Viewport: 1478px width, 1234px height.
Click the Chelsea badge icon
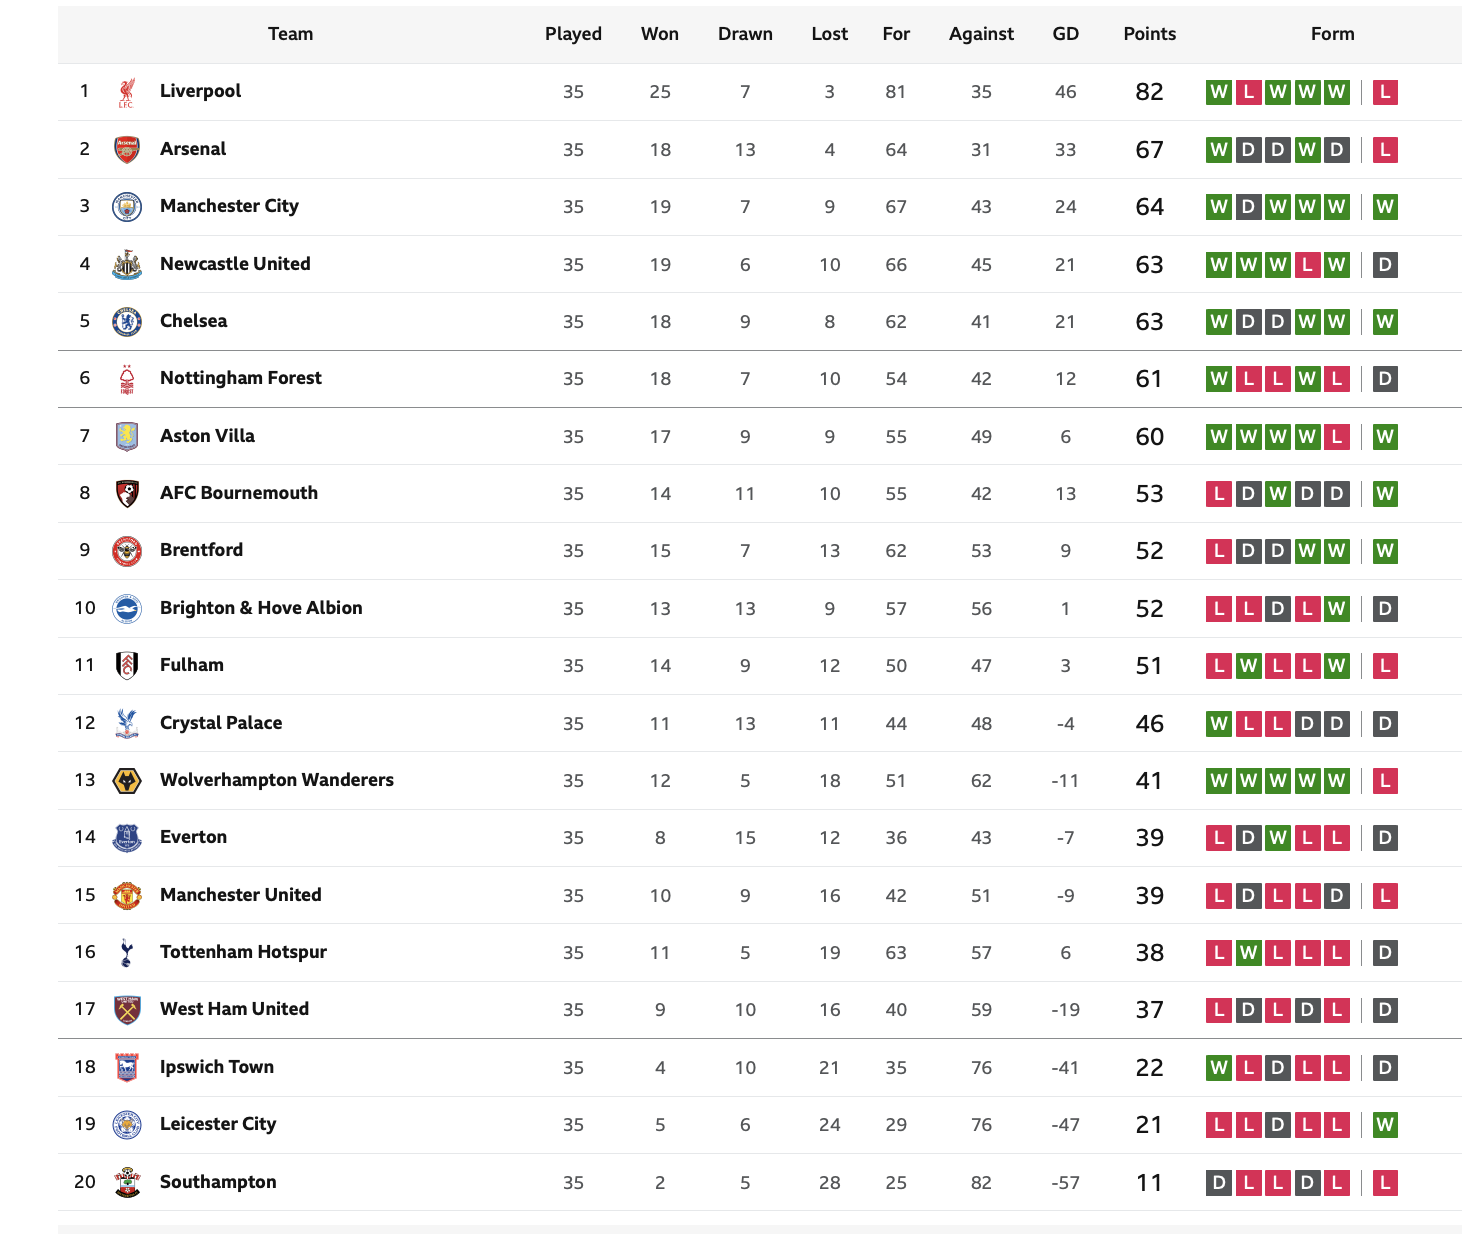[126, 321]
